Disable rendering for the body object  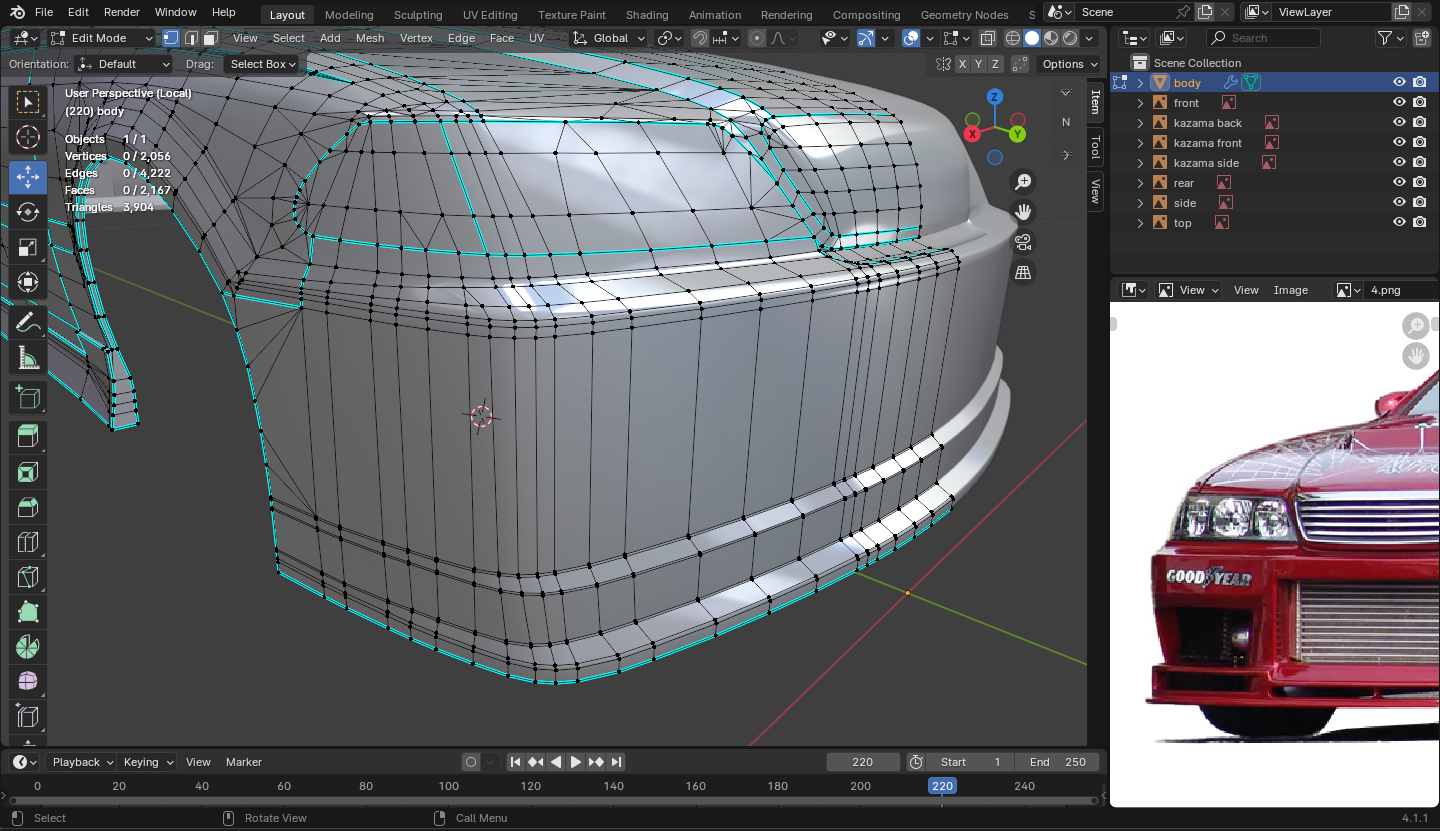1419,83
